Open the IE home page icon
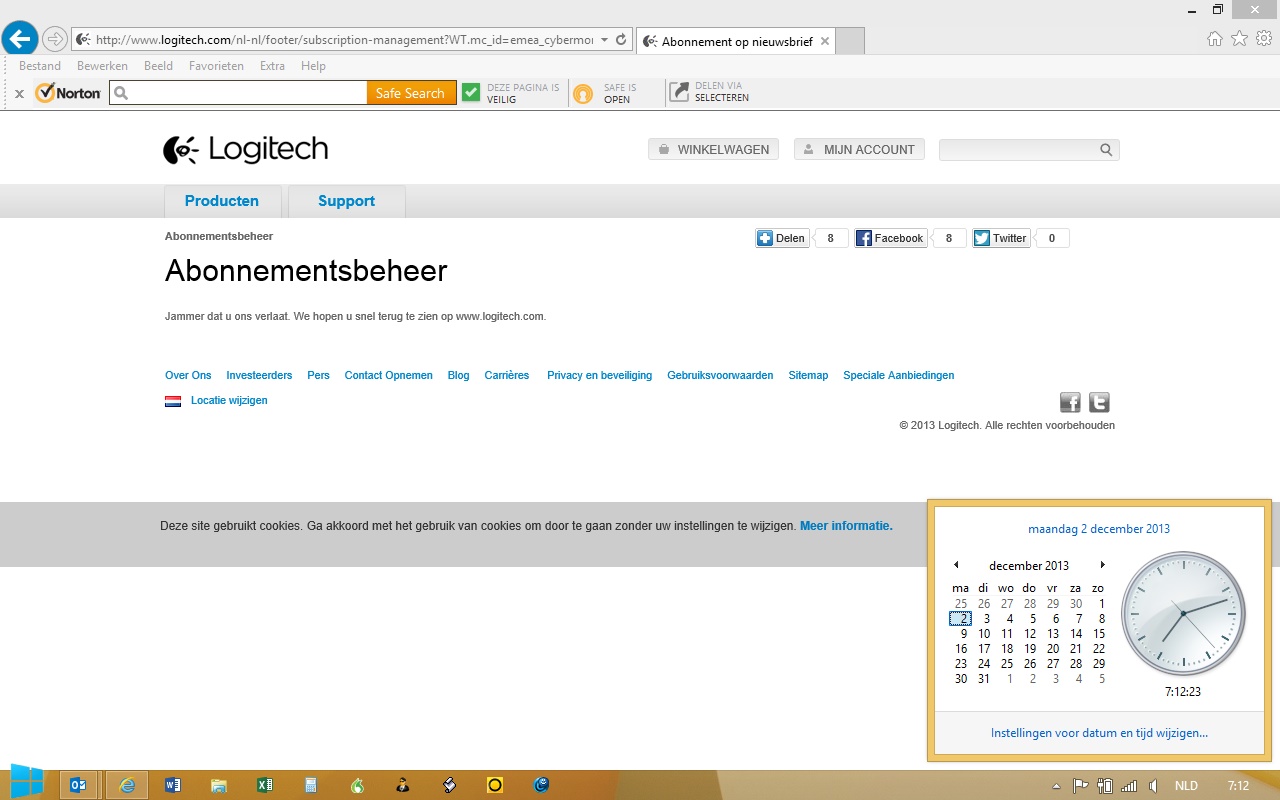 1214,39
